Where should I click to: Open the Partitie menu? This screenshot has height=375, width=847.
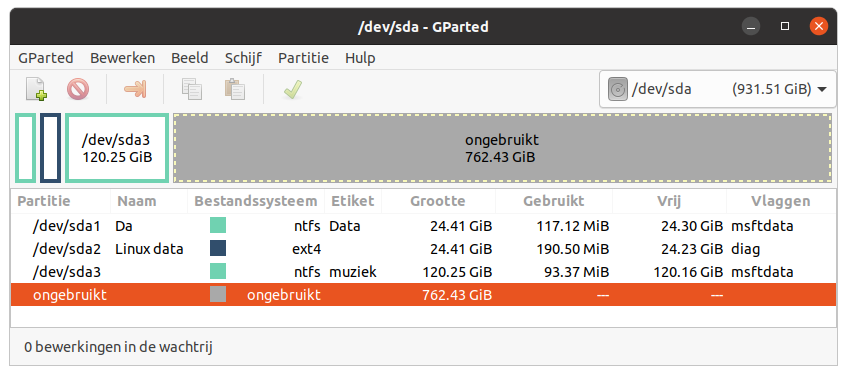[304, 58]
